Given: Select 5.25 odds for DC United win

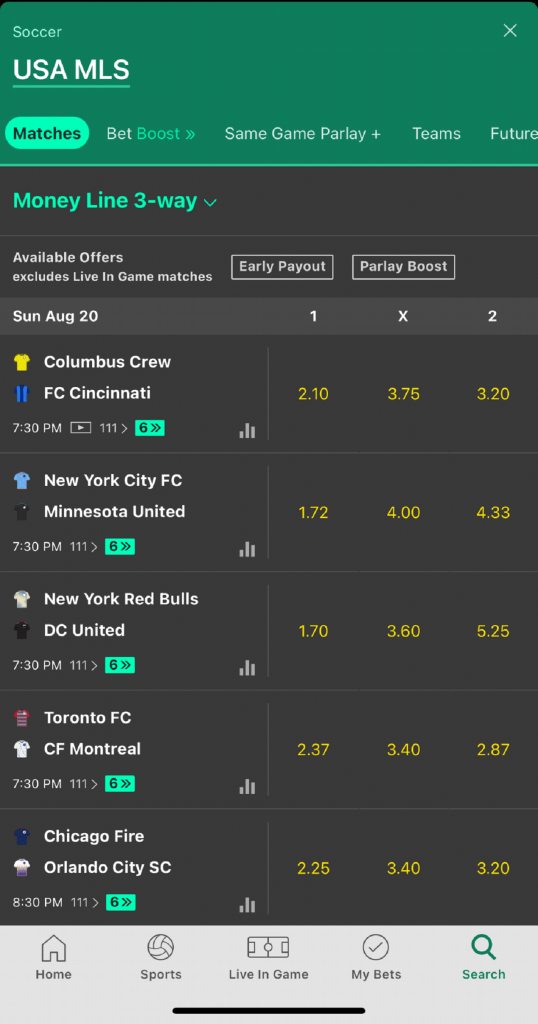Looking at the screenshot, I should tap(493, 632).
